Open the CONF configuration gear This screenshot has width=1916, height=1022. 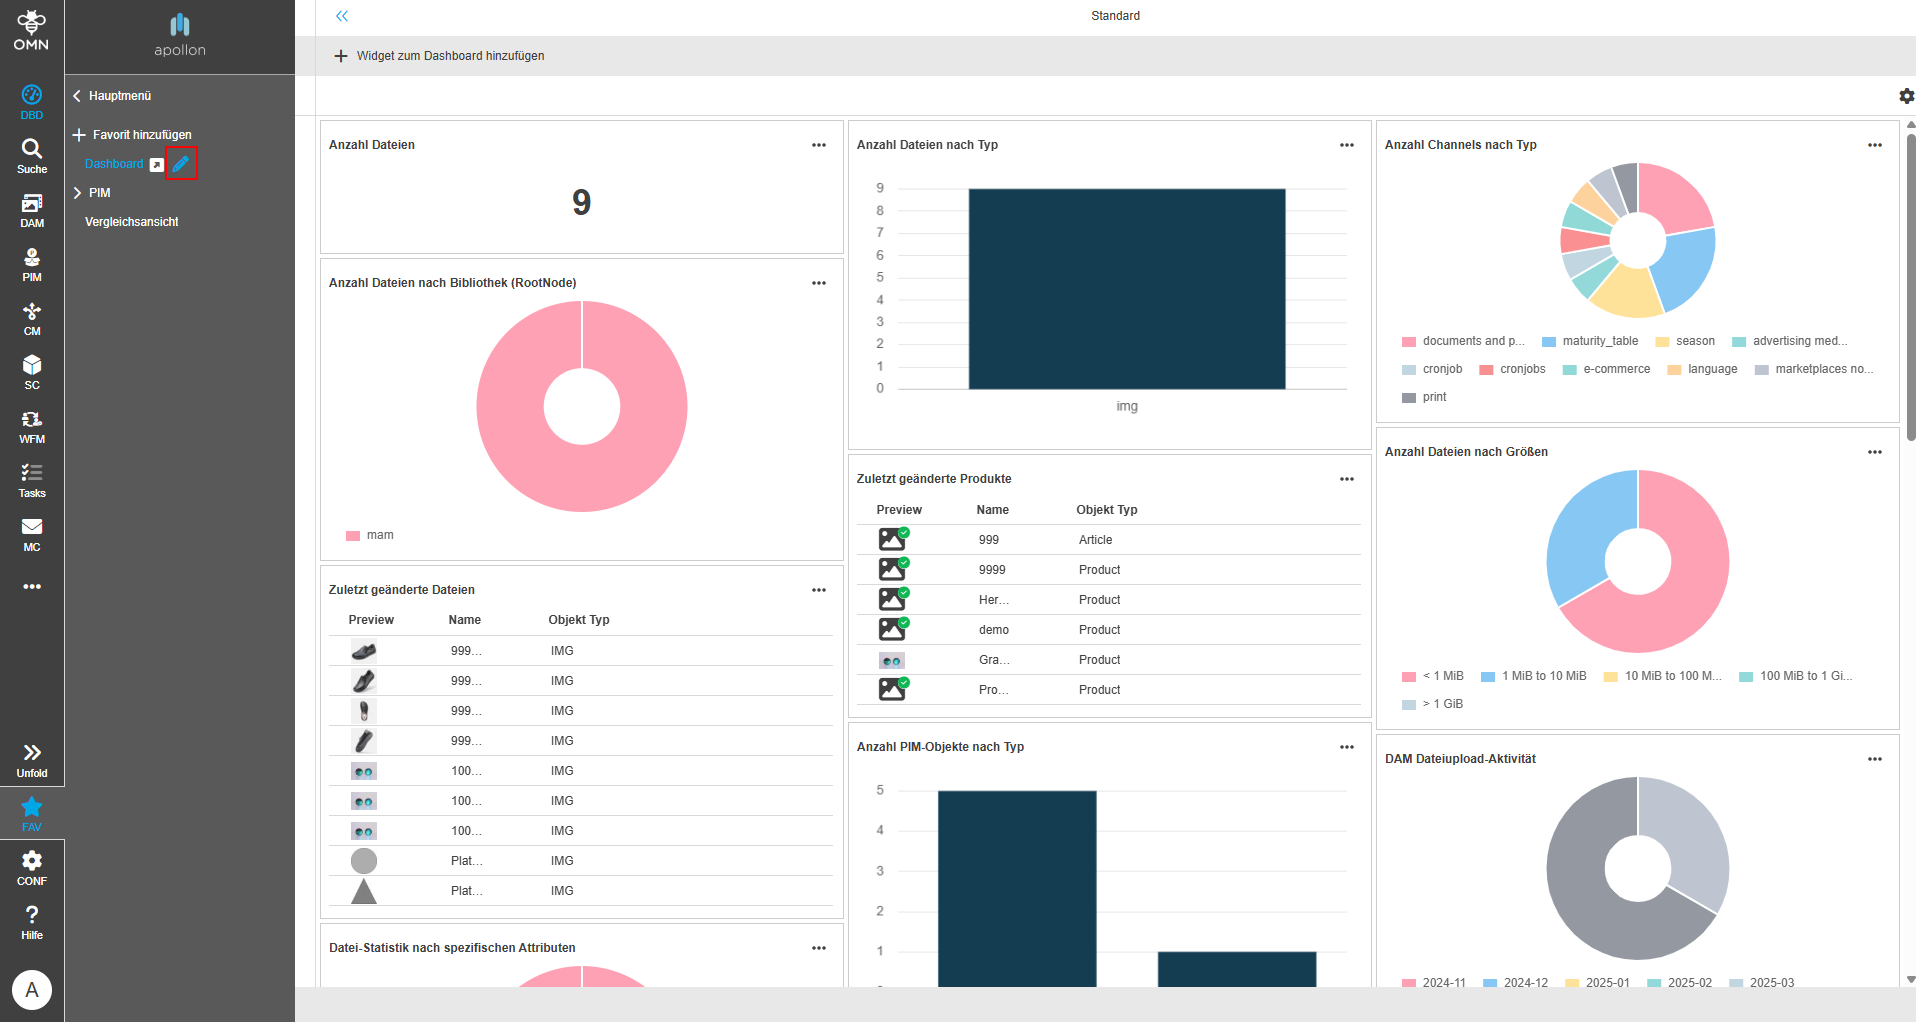tap(32, 868)
